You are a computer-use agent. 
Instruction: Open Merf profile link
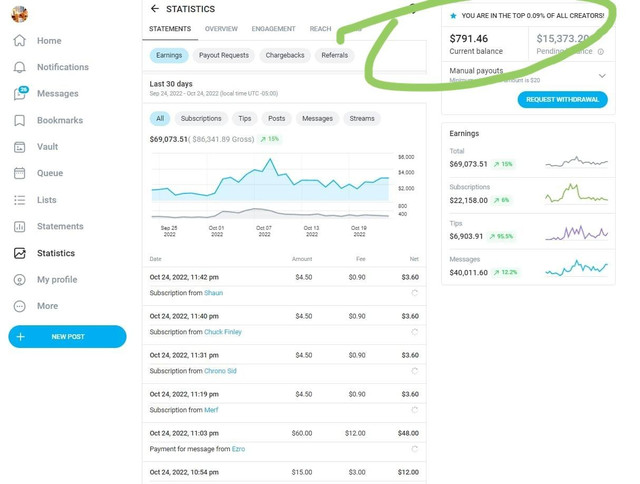211,410
